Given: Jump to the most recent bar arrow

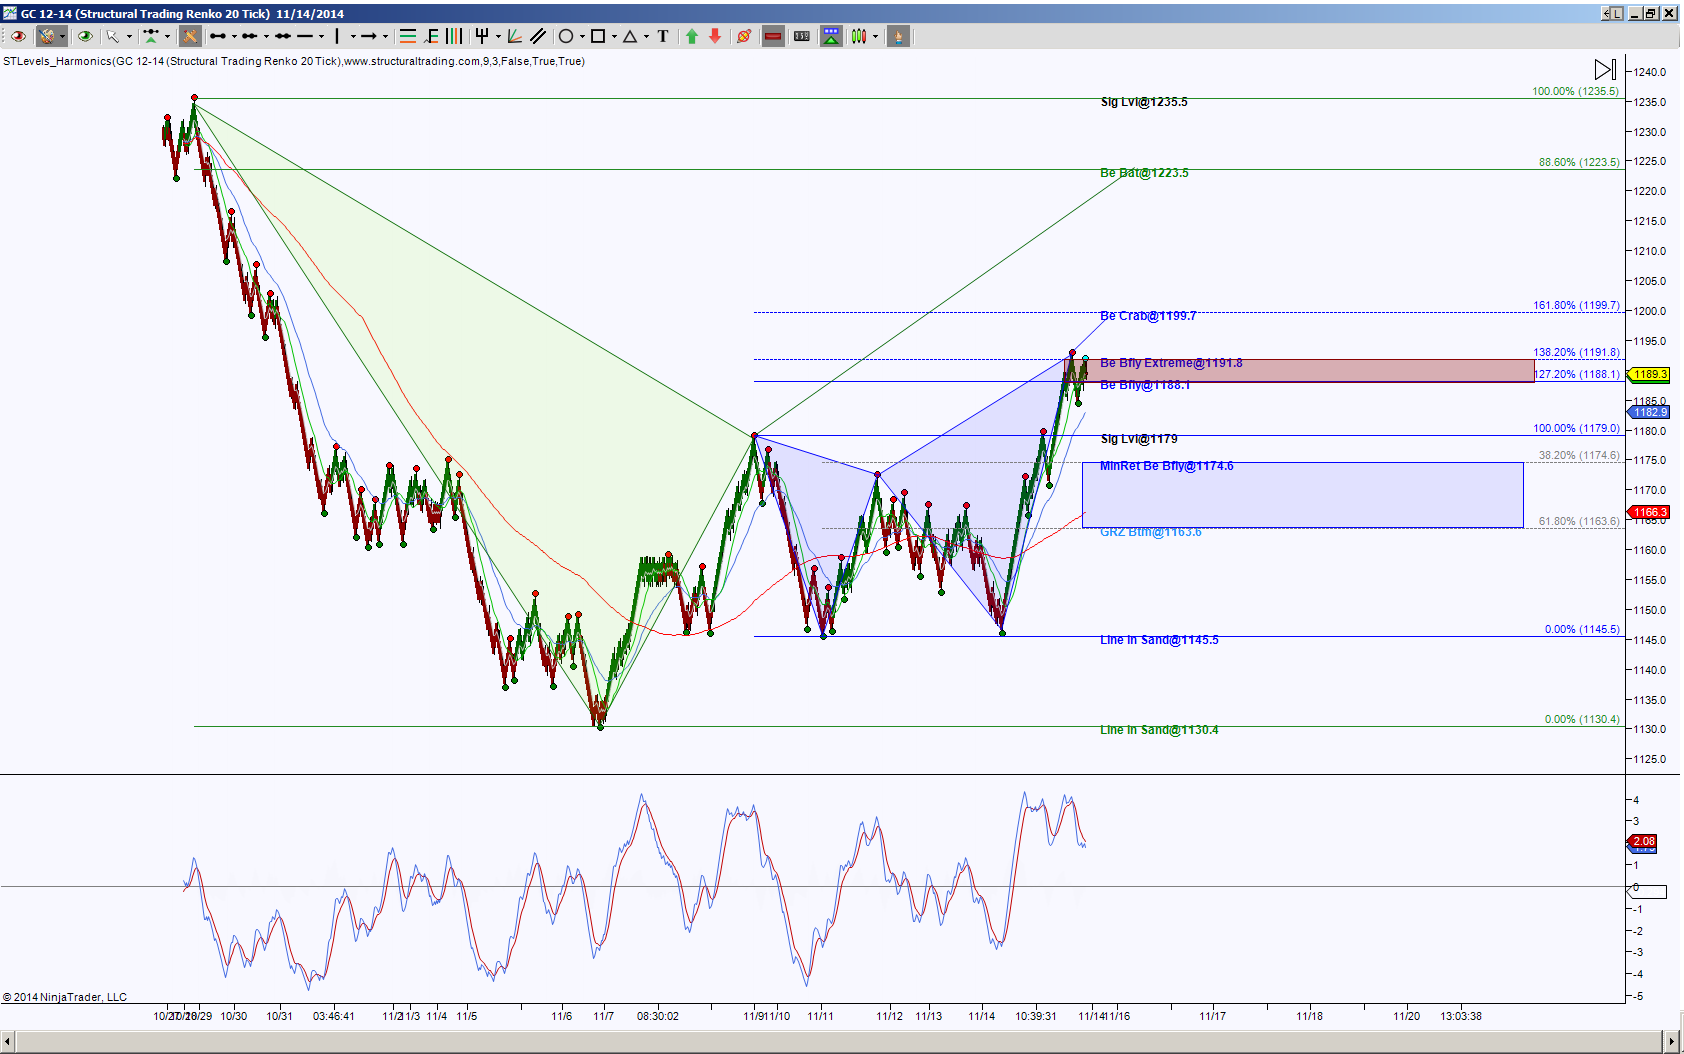Looking at the screenshot, I should (x=1604, y=69).
